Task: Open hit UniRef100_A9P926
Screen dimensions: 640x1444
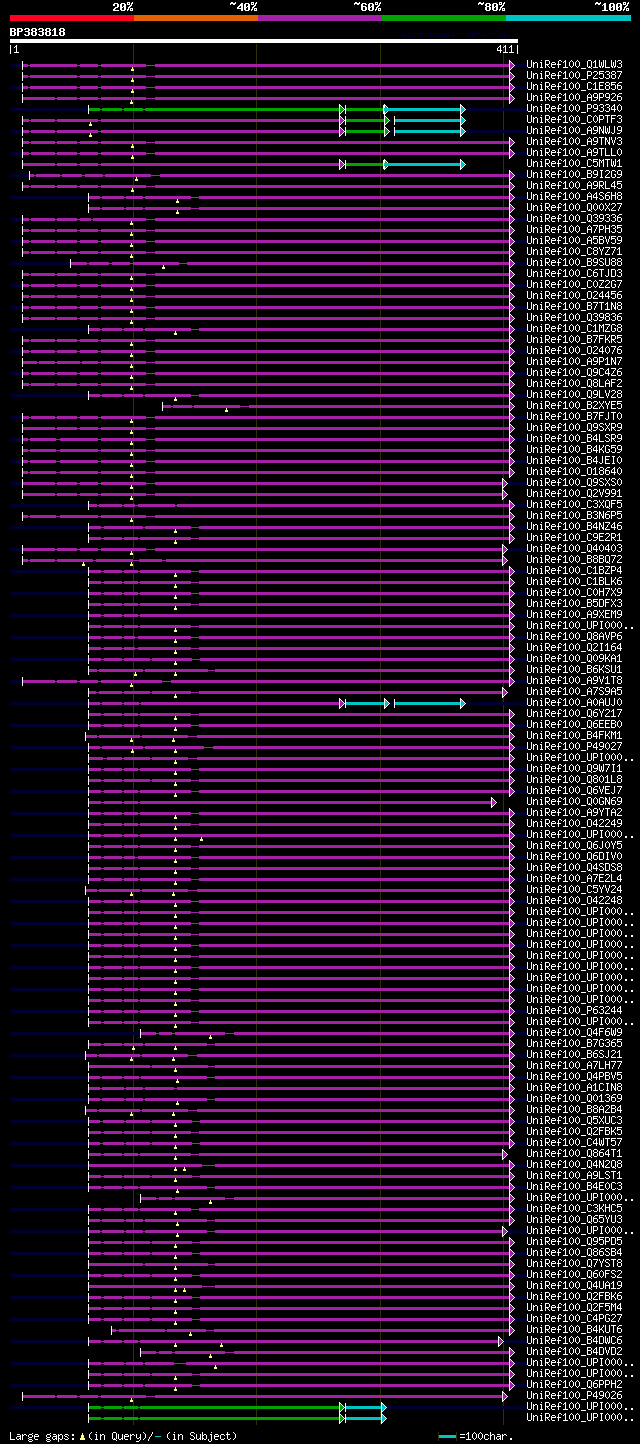Action: tap(574, 97)
